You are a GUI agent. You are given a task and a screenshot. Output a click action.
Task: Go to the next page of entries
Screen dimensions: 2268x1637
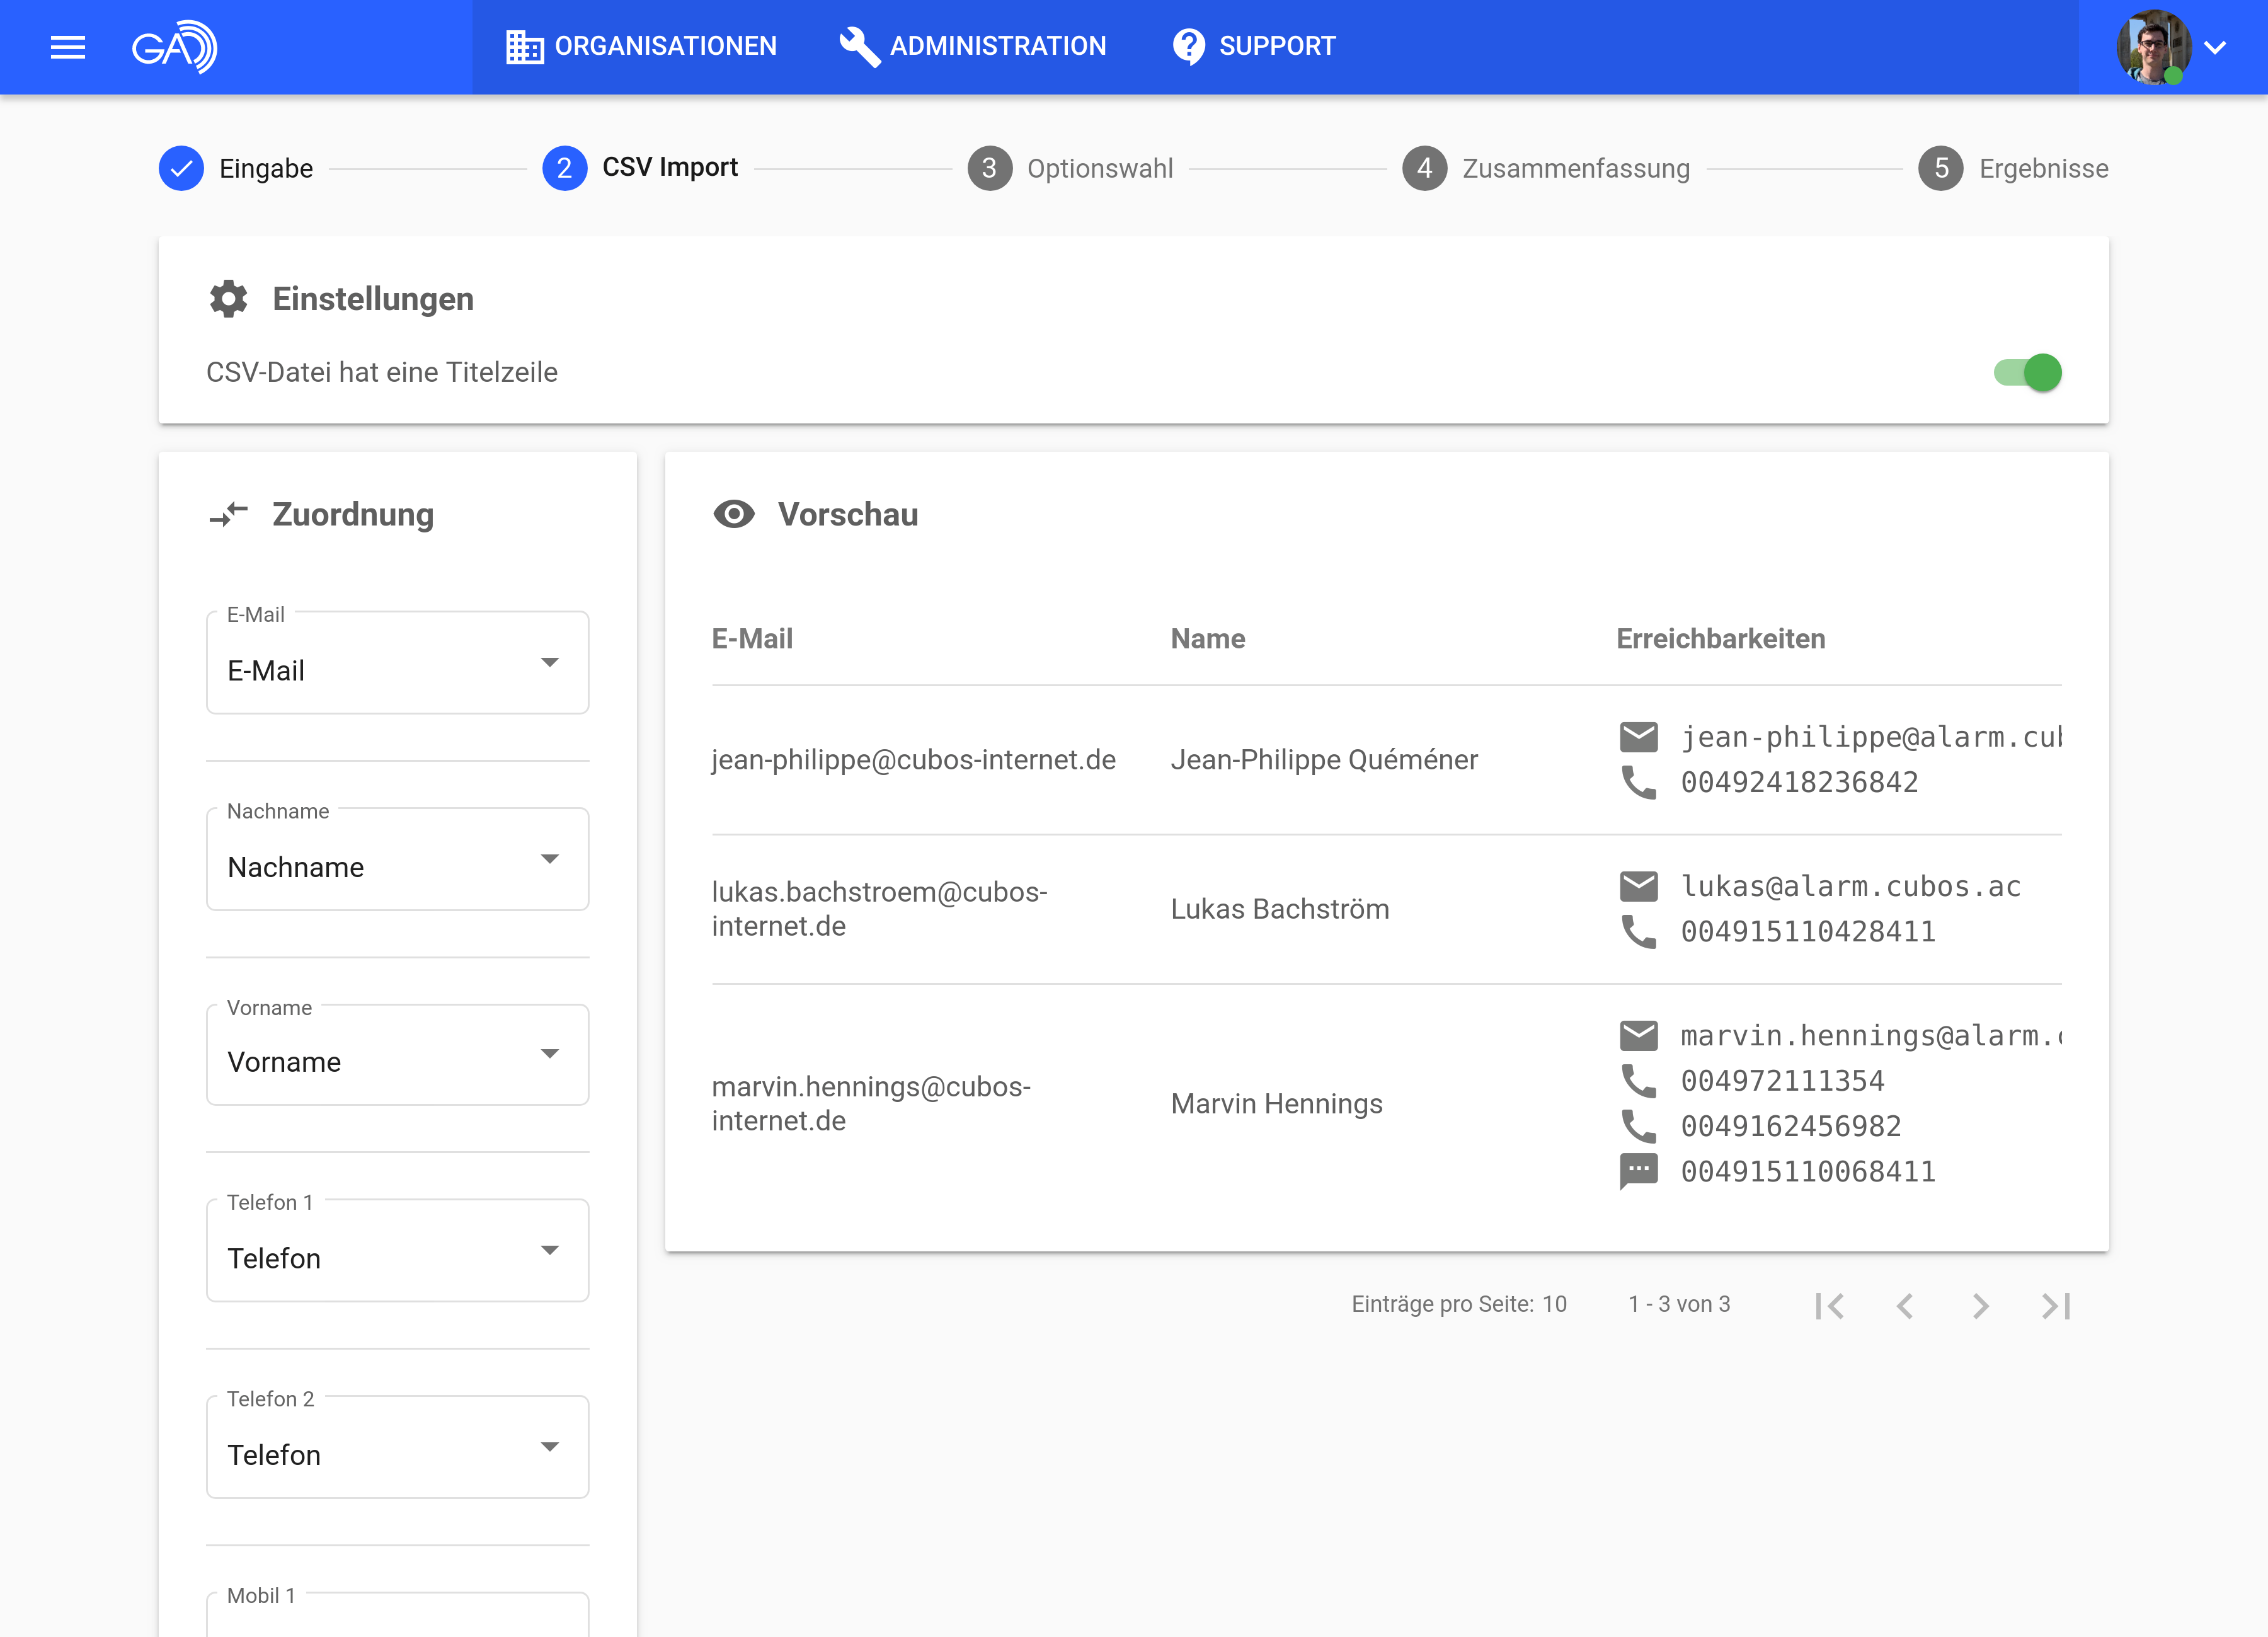coord(1980,1305)
